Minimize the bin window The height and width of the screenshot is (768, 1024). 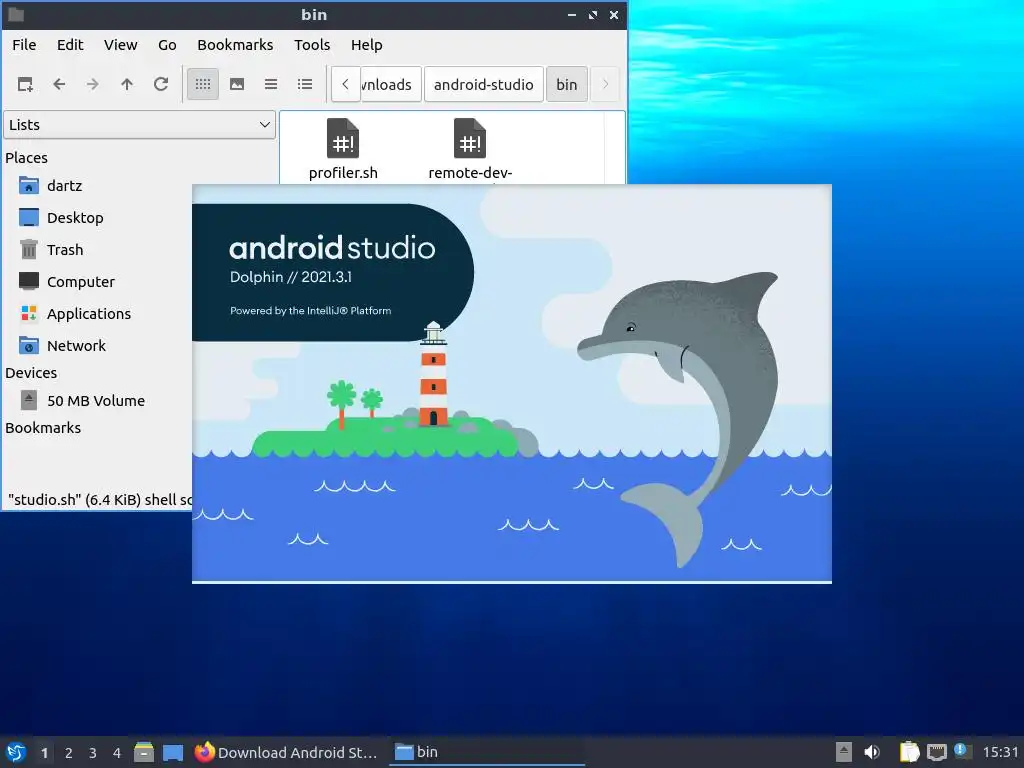click(572, 15)
